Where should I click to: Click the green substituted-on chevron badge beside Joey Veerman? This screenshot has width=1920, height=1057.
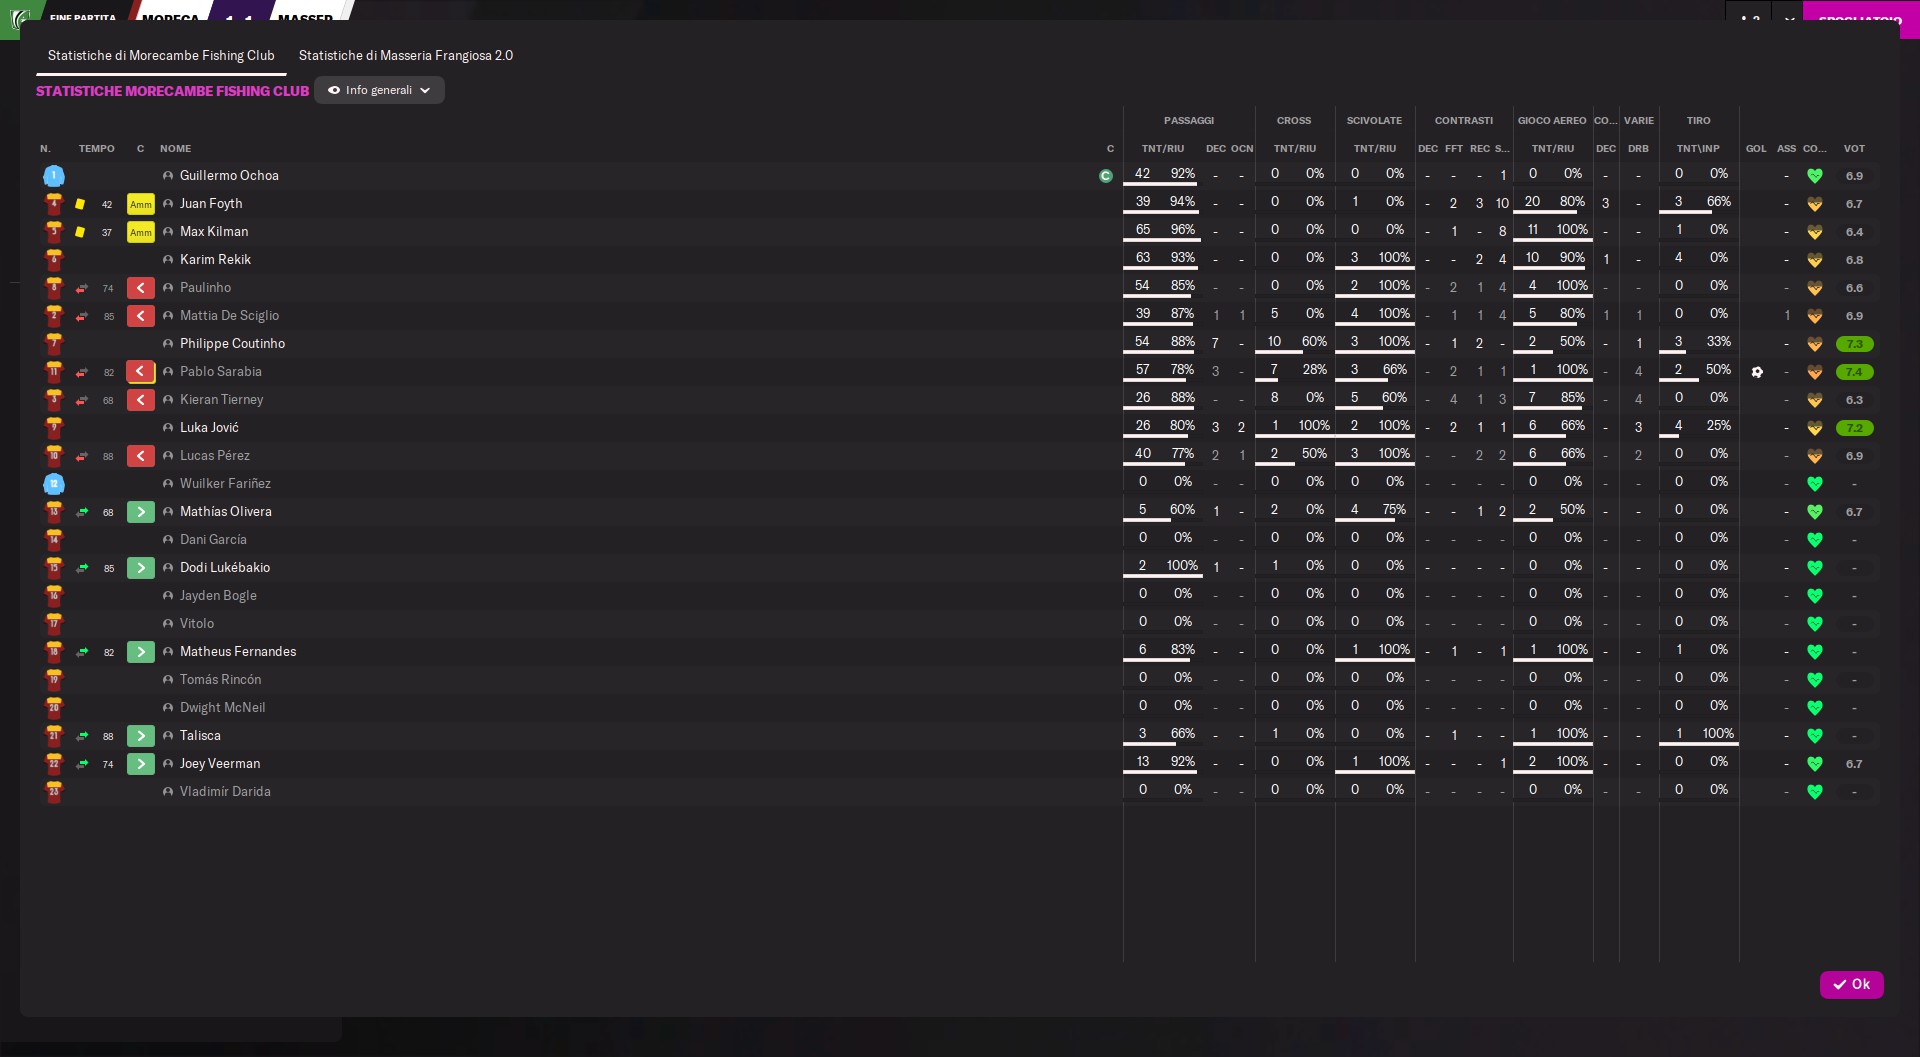tap(141, 764)
